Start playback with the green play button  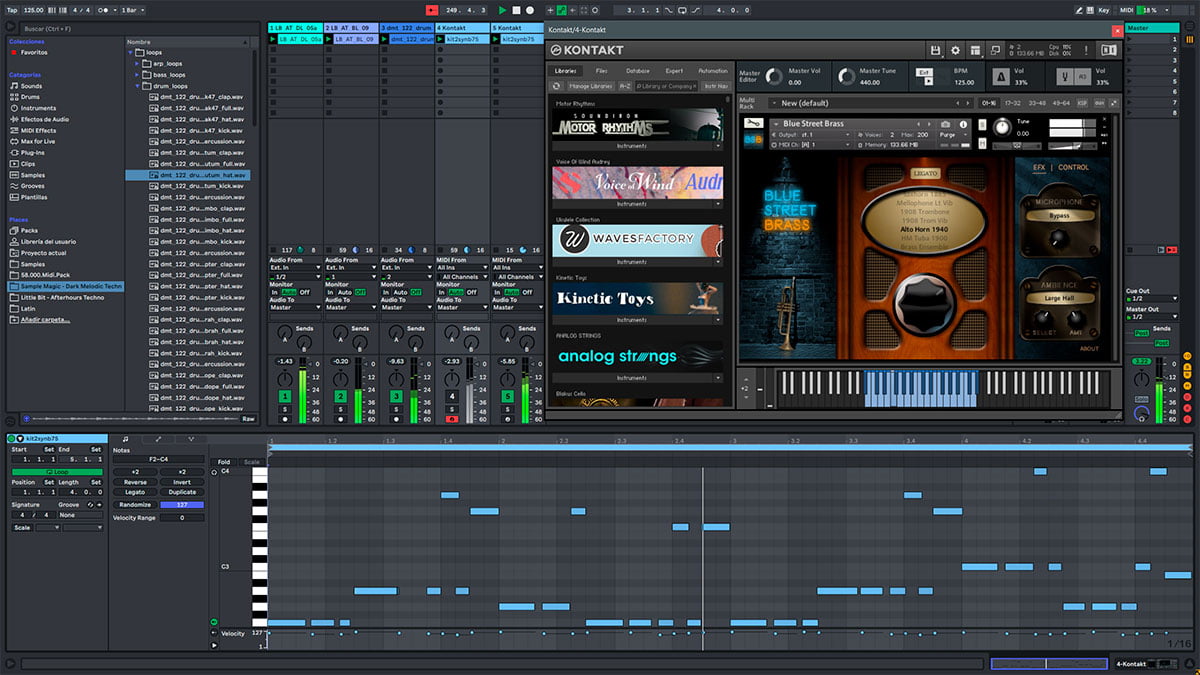pos(502,10)
